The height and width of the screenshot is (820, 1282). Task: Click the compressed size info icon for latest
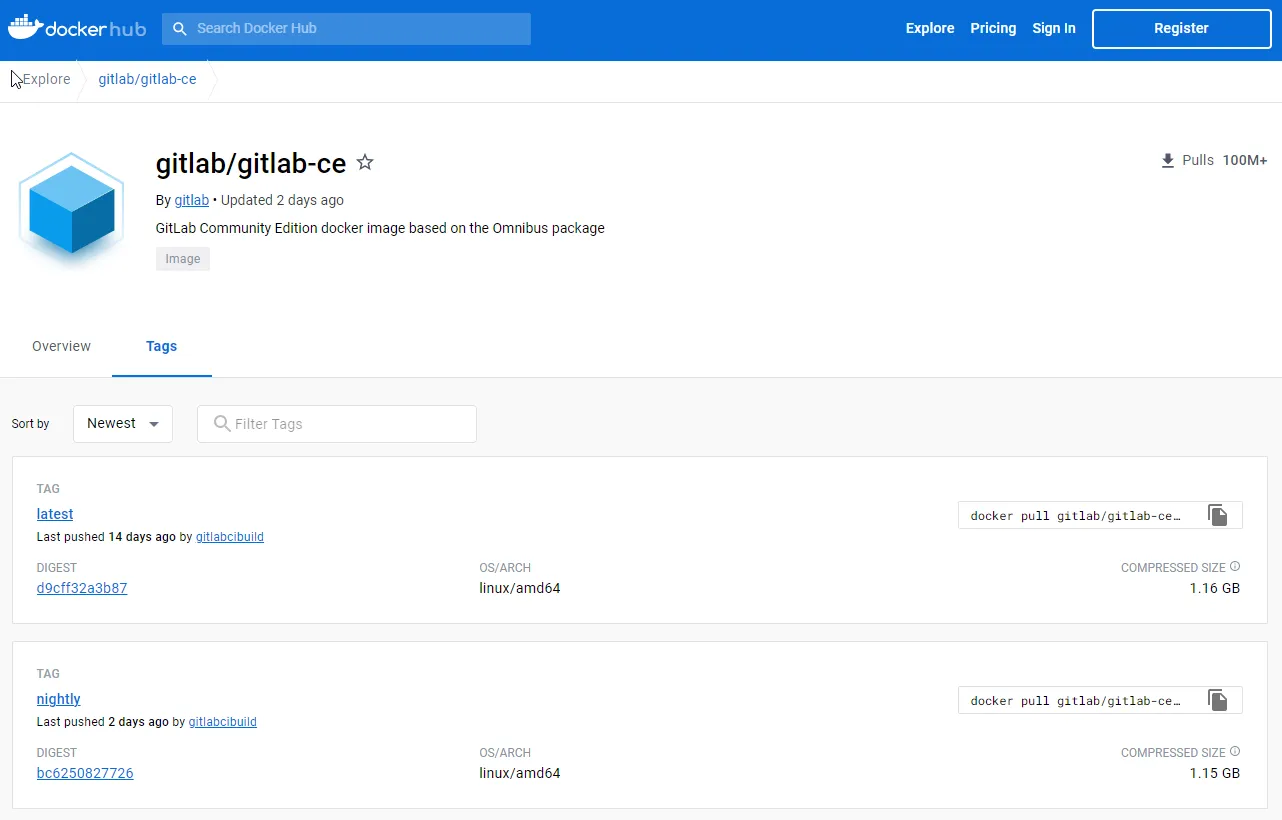pyautogui.click(x=1235, y=566)
